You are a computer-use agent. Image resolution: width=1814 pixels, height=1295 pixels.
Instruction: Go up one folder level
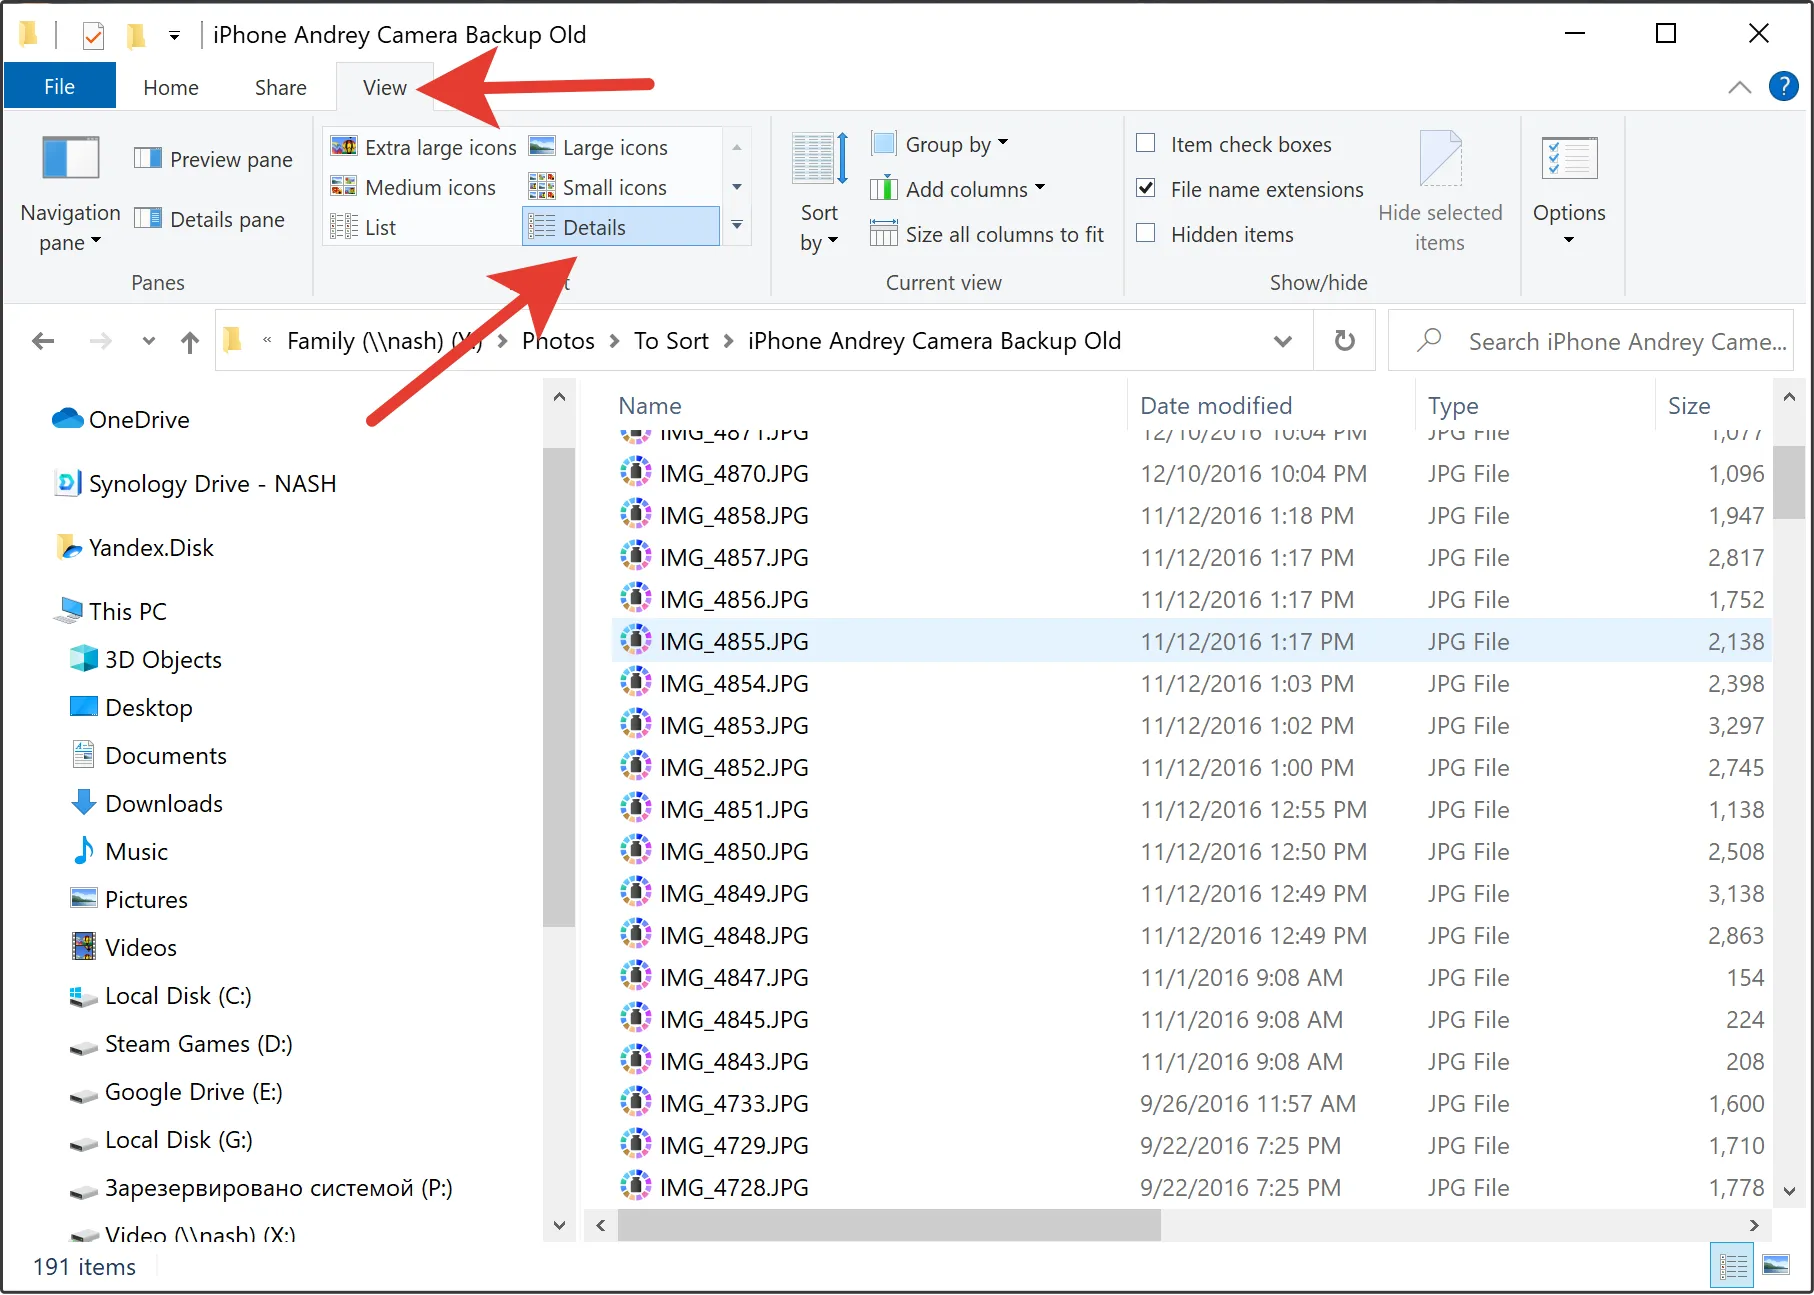[x=190, y=342]
